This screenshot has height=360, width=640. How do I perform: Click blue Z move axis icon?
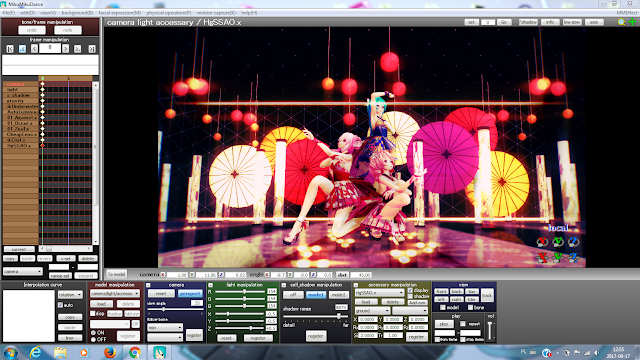coord(573,257)
